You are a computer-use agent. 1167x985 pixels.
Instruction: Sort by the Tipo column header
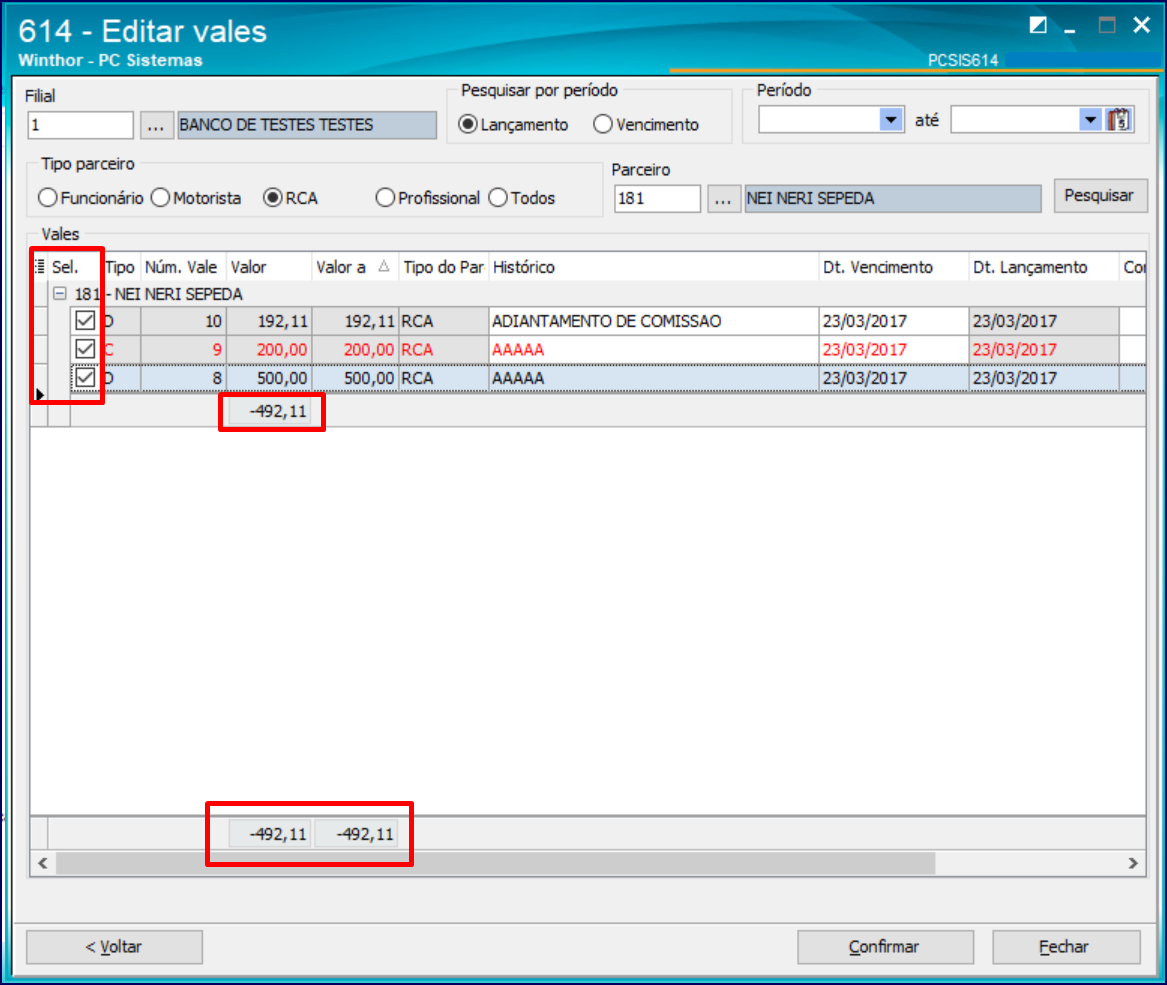click(121, 267)
